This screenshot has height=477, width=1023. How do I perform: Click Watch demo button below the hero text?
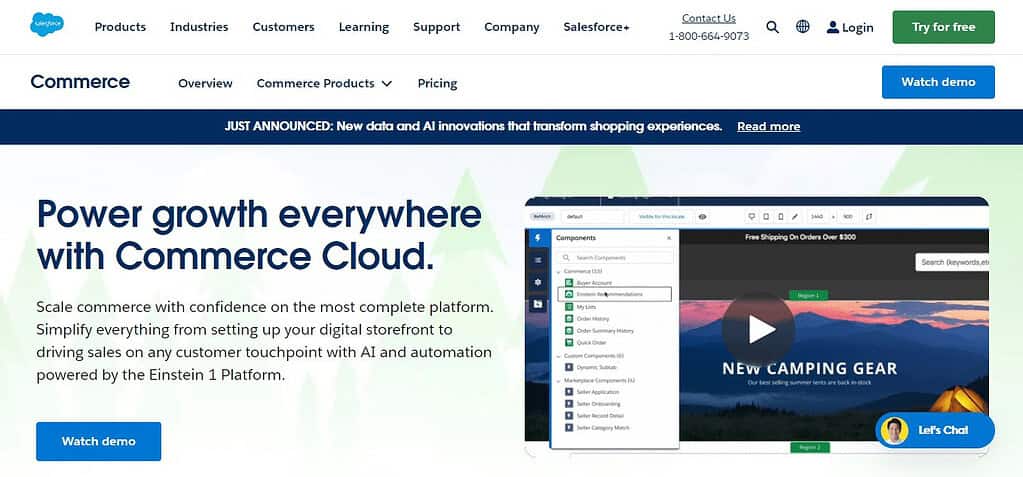[x=99, y=441]
